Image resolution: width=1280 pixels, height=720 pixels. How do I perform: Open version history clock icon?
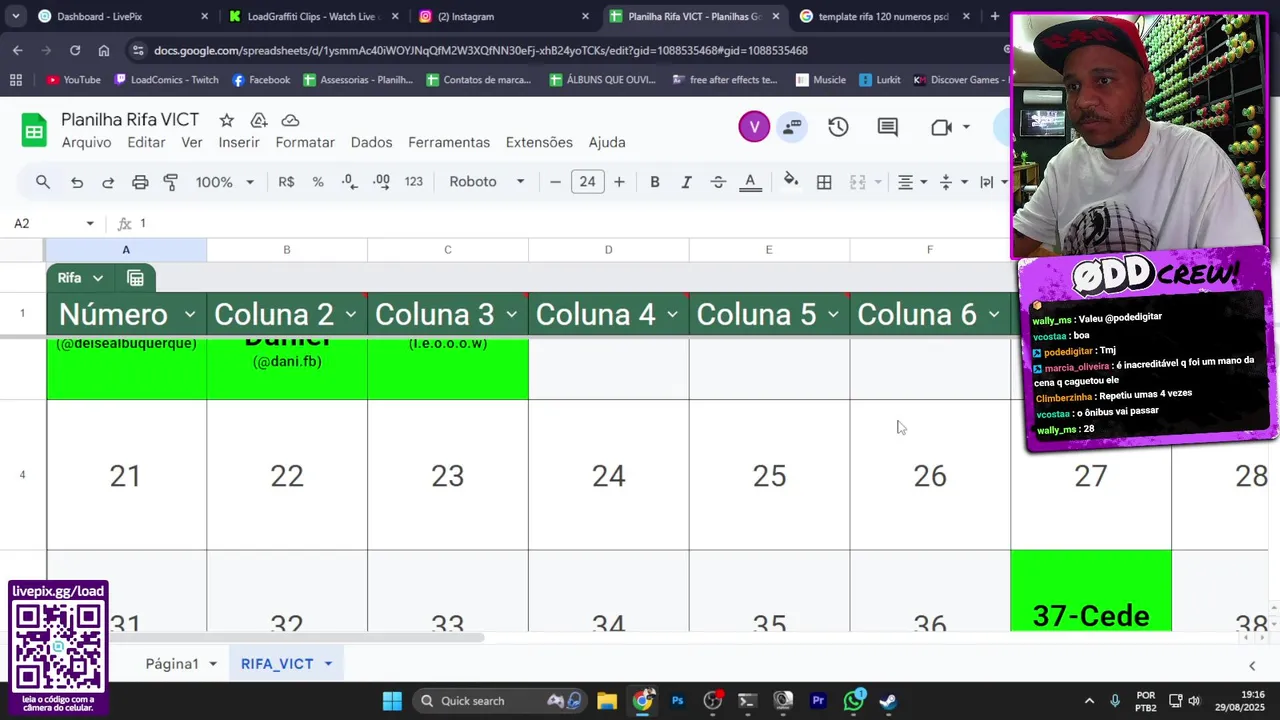838,127
